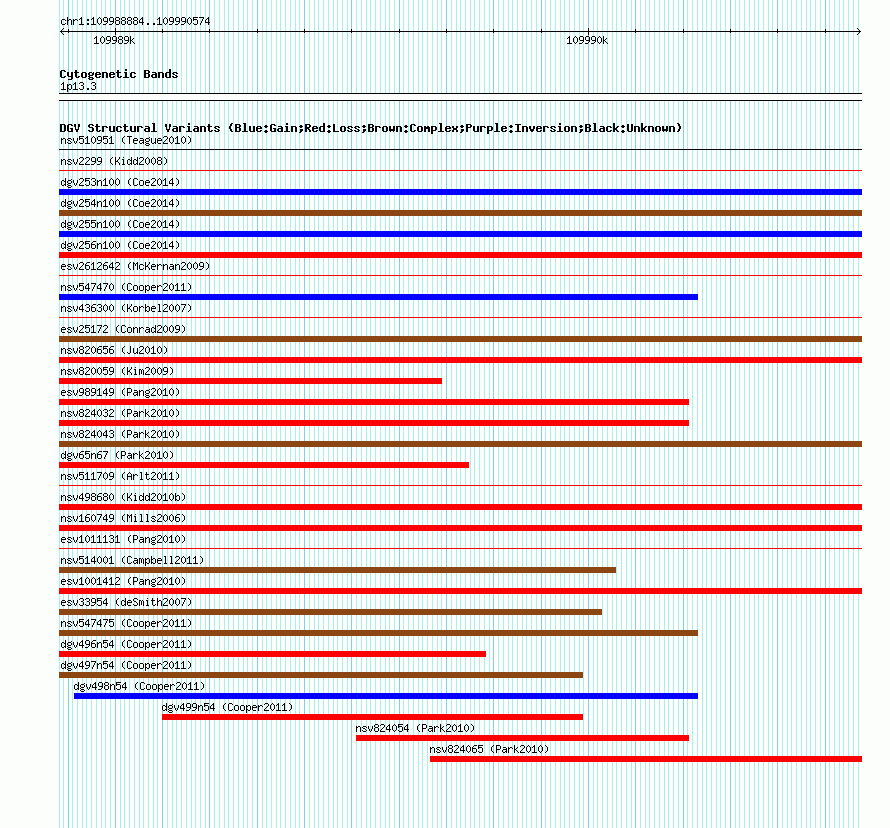This screenshot has height=828, width=890.
Task: Click the 1p13.3 band label
Action: point(78,86)
